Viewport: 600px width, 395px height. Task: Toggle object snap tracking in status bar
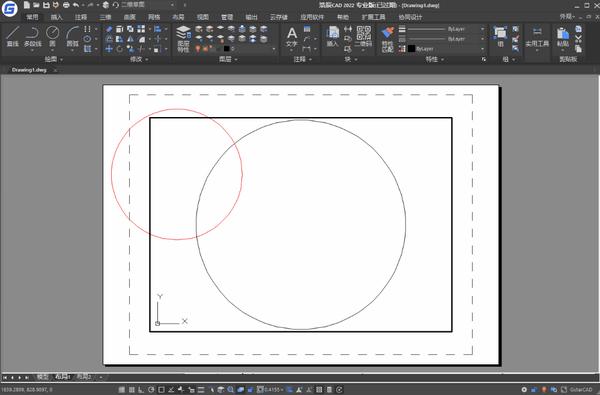click(171, 390)
